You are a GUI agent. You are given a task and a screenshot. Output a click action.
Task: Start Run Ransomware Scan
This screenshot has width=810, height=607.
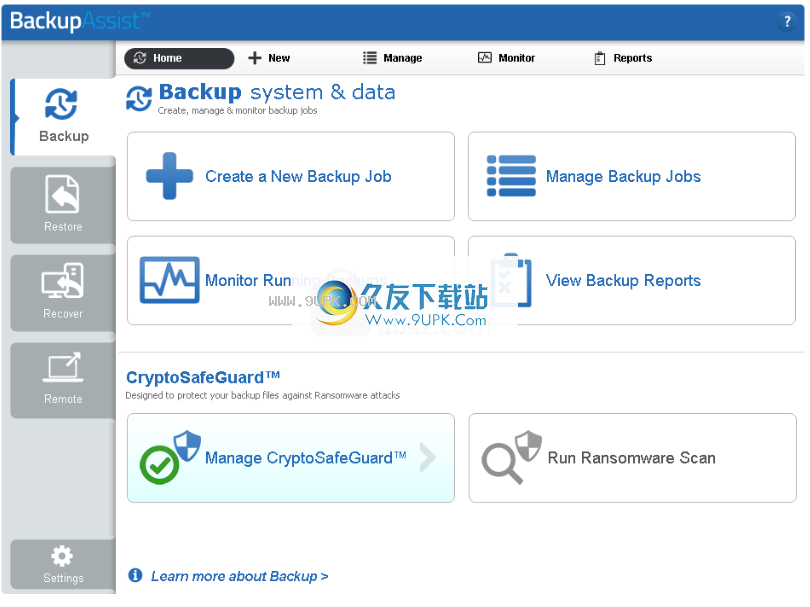pyautogui.click(x=632, y=458)
